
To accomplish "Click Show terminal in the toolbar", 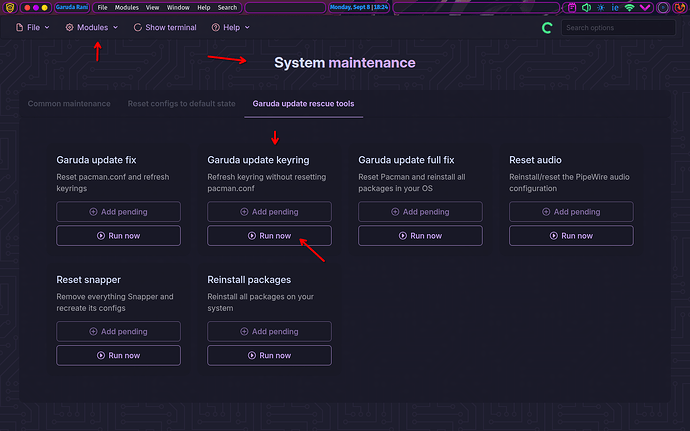I will pos(165,28).
